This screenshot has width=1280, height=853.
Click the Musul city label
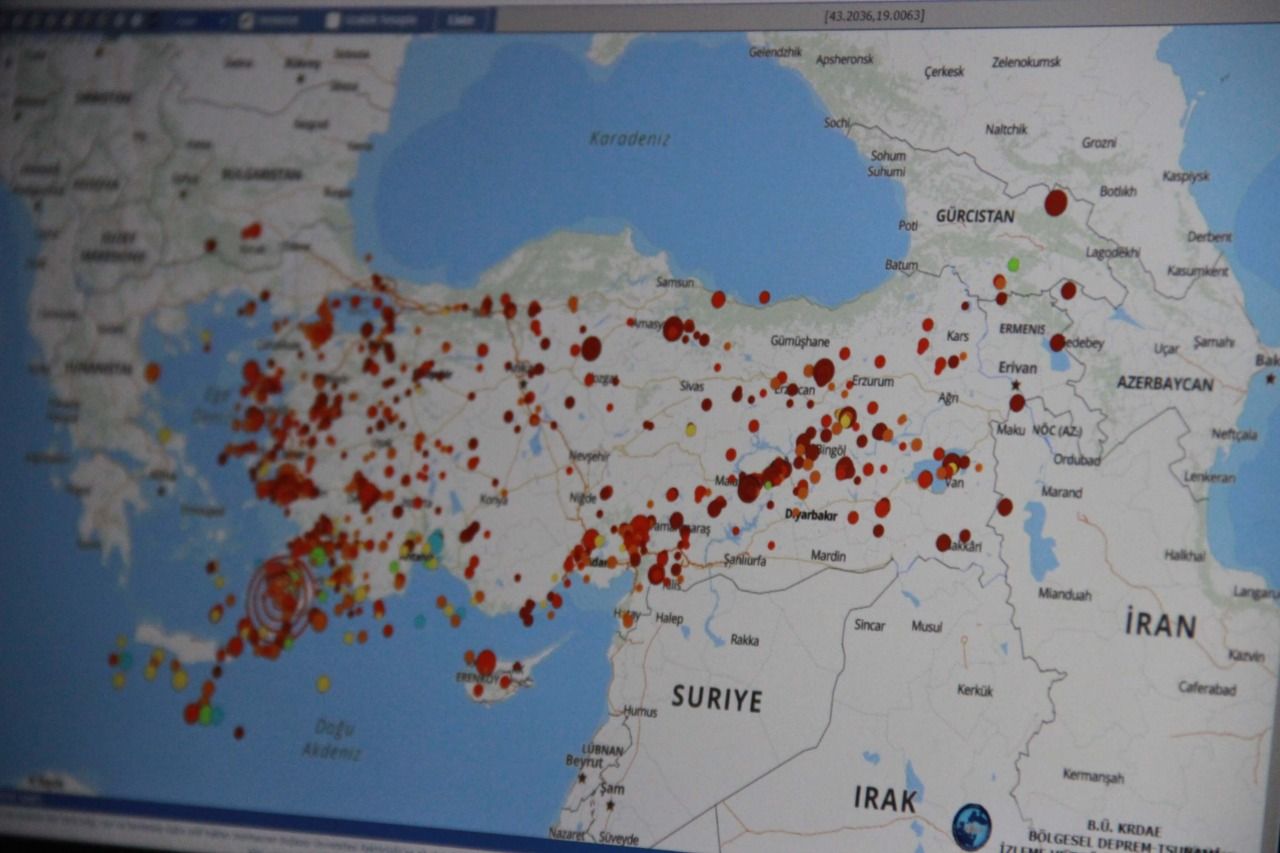coord(926,626)
